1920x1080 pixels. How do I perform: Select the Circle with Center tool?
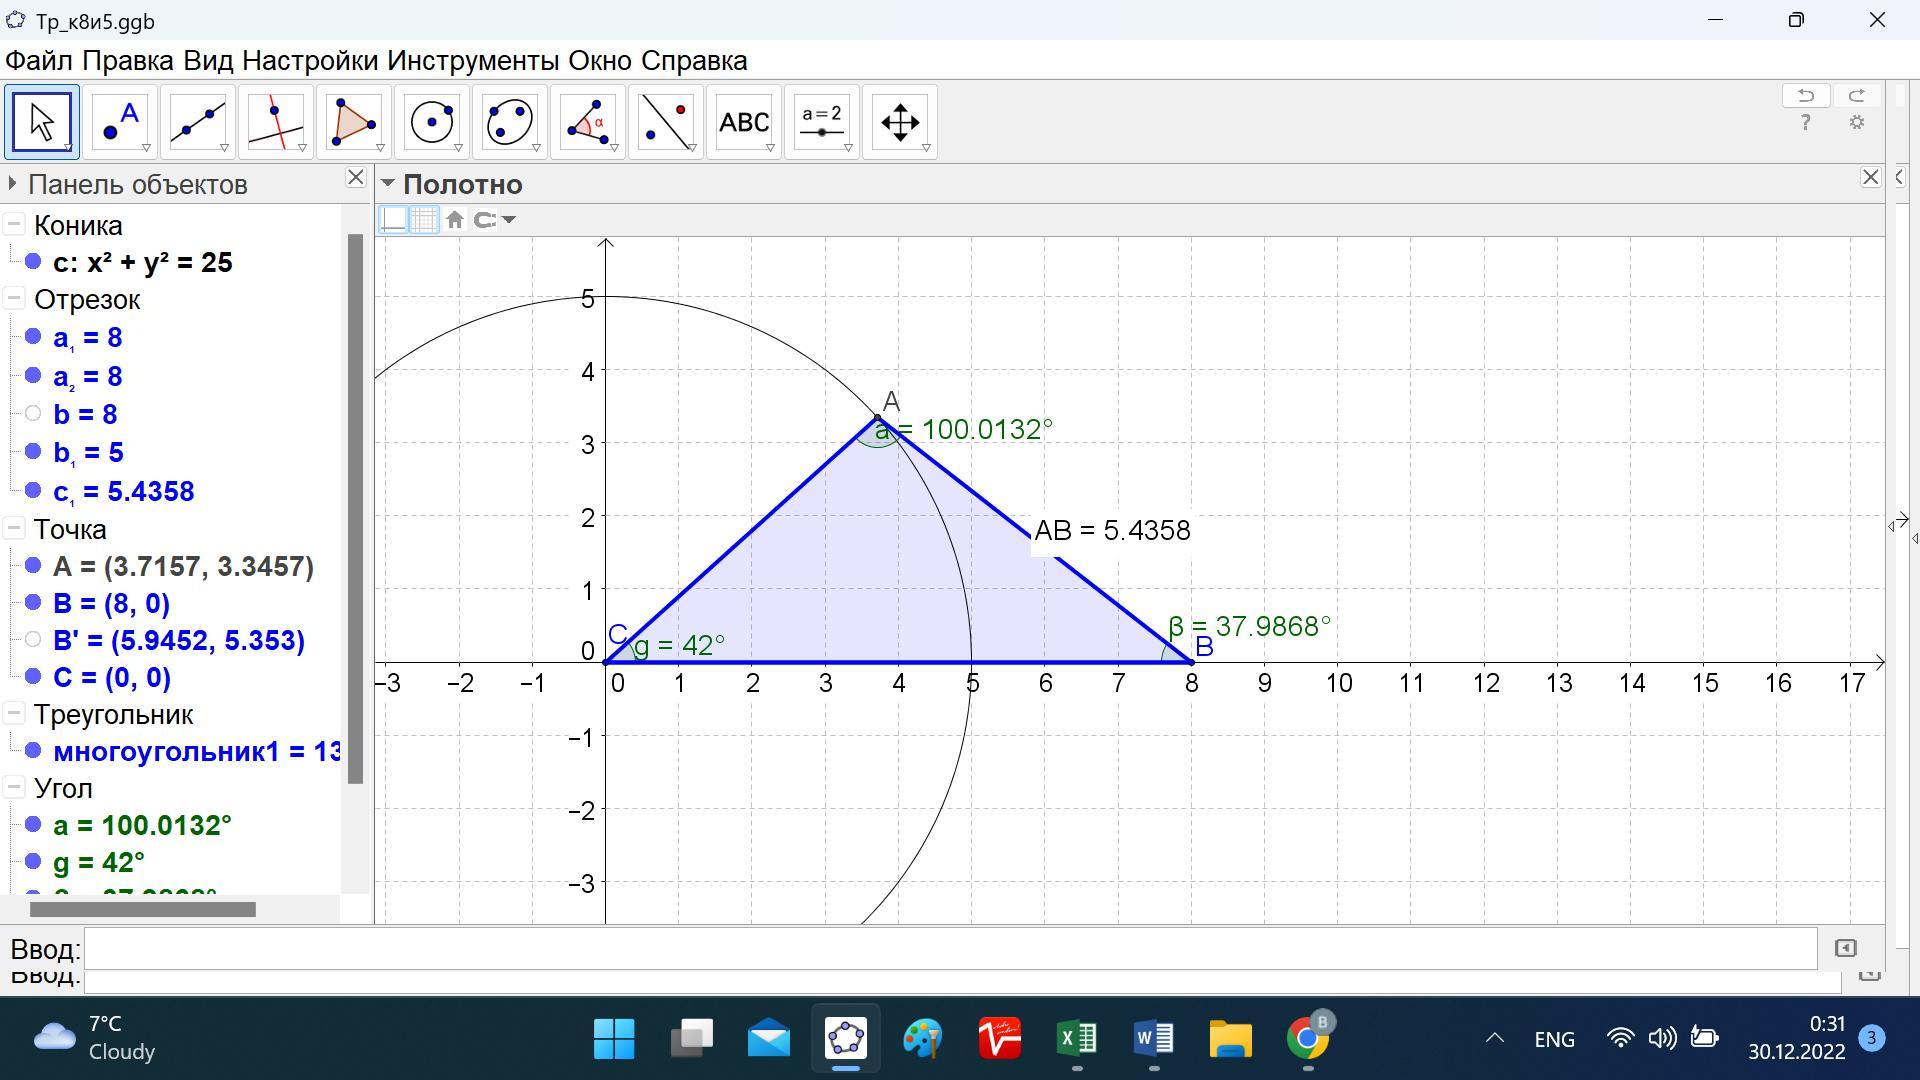[432, 122]
